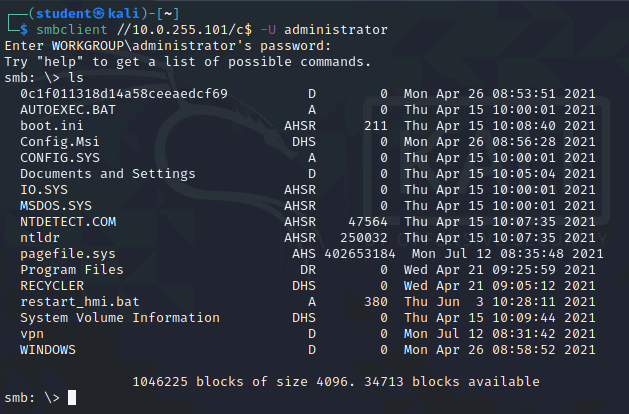Click the RECYCLER folder entry
Image resolution: width=629 pixels, height=414 pixels.
coord(52,286)
